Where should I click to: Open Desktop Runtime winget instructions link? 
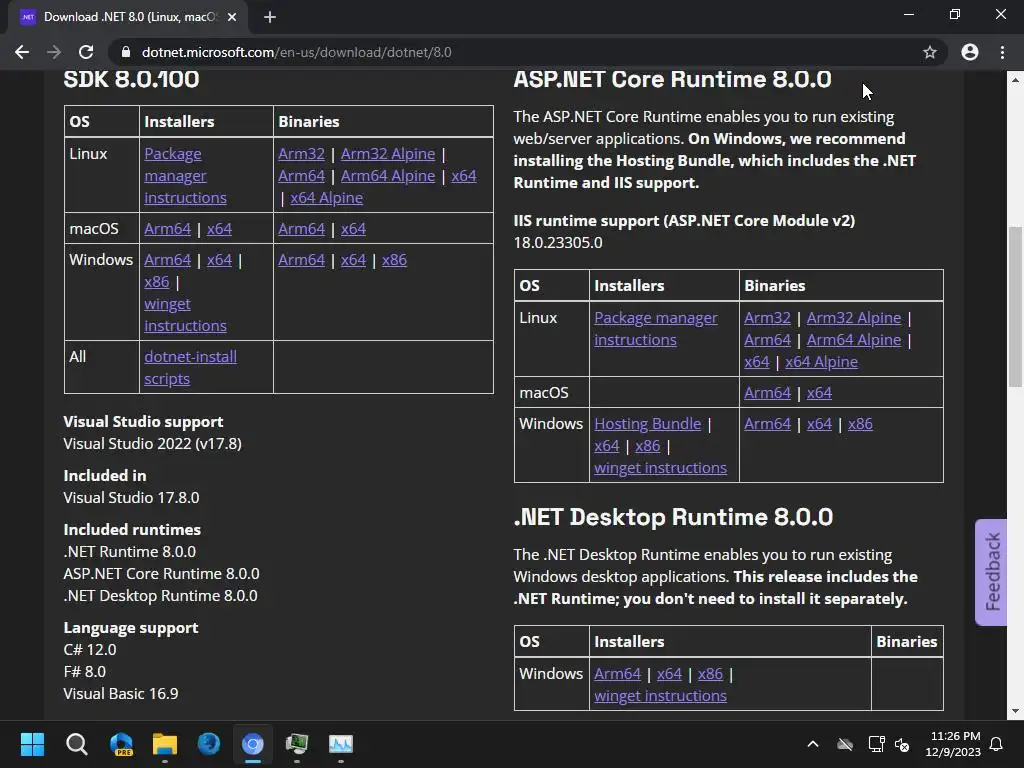pyautogui.click(x=660, y=696)
